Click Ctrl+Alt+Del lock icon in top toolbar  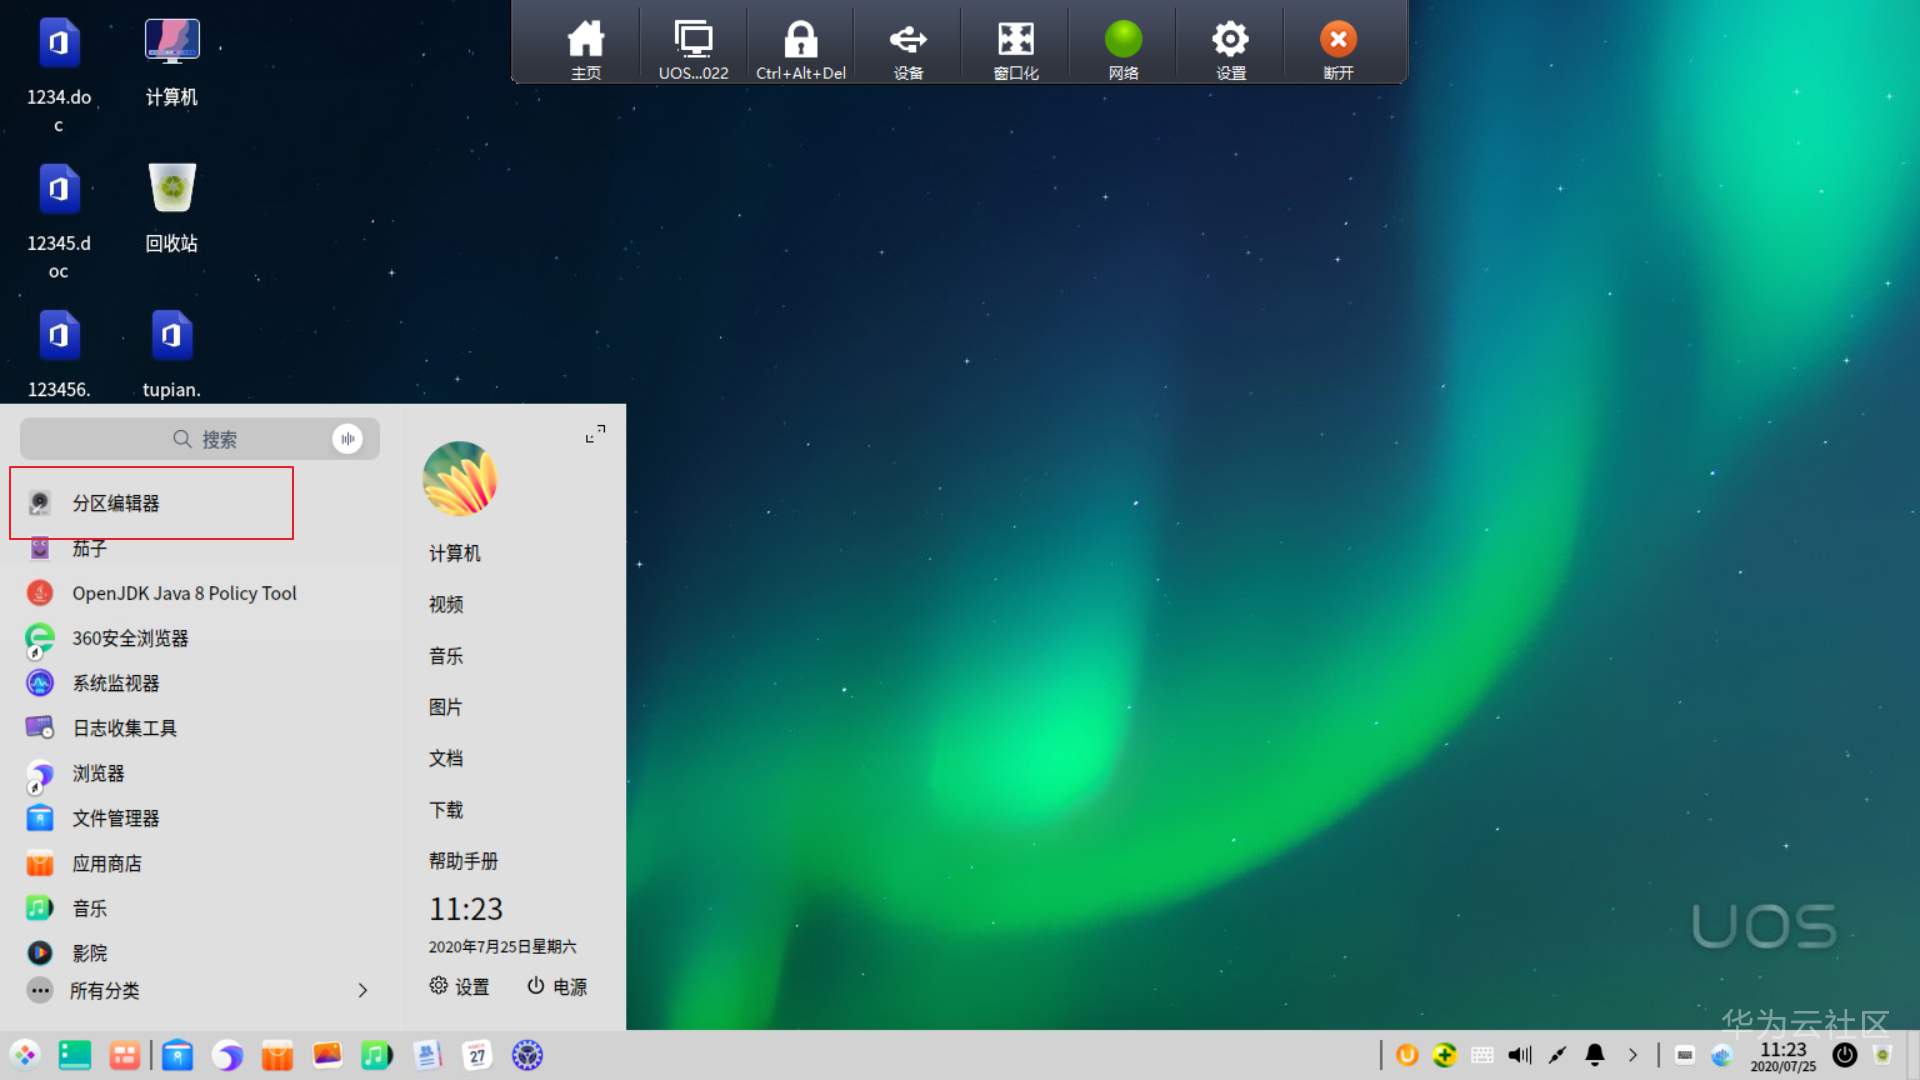(800, 48)
